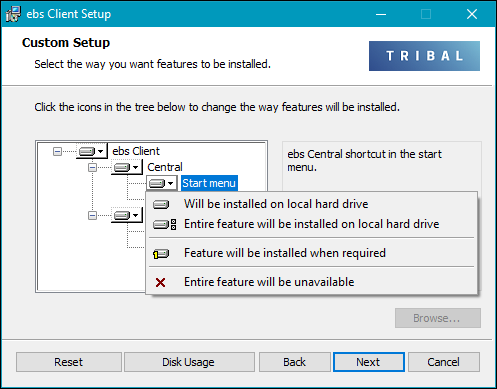Screen dimensions: 497x389
Task: Go Back to the previous step
Action: click(x=295, y=362)
